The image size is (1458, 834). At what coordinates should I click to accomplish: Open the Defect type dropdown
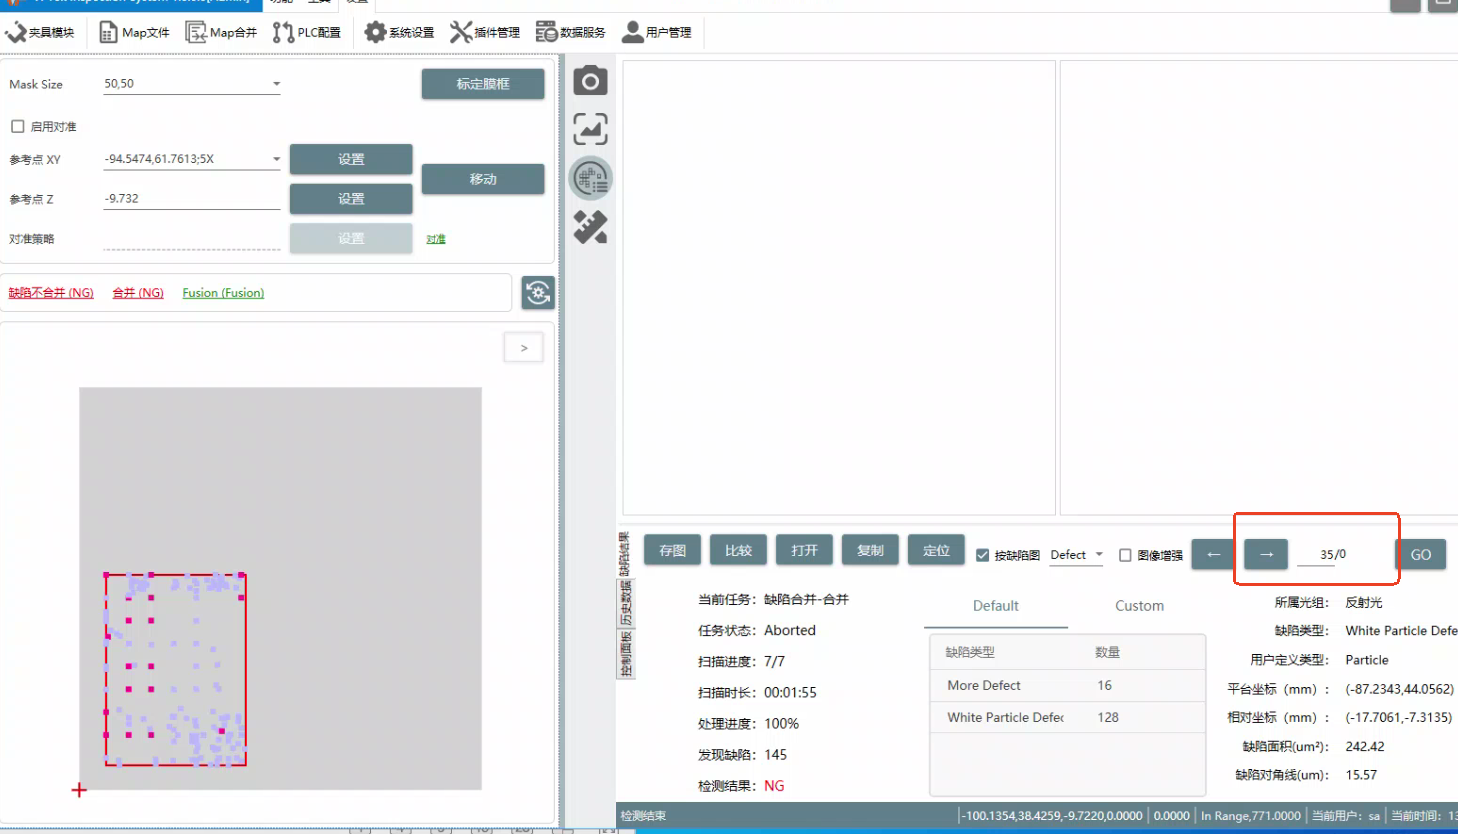[x=1099, y=555]
